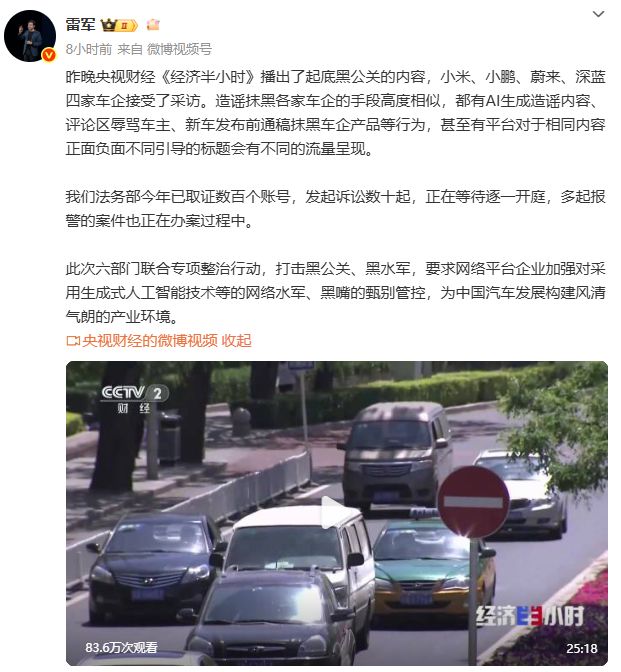Click the 8小时前 timestamp
Screen dimensions: 621x672
click(x=89, y=49)
